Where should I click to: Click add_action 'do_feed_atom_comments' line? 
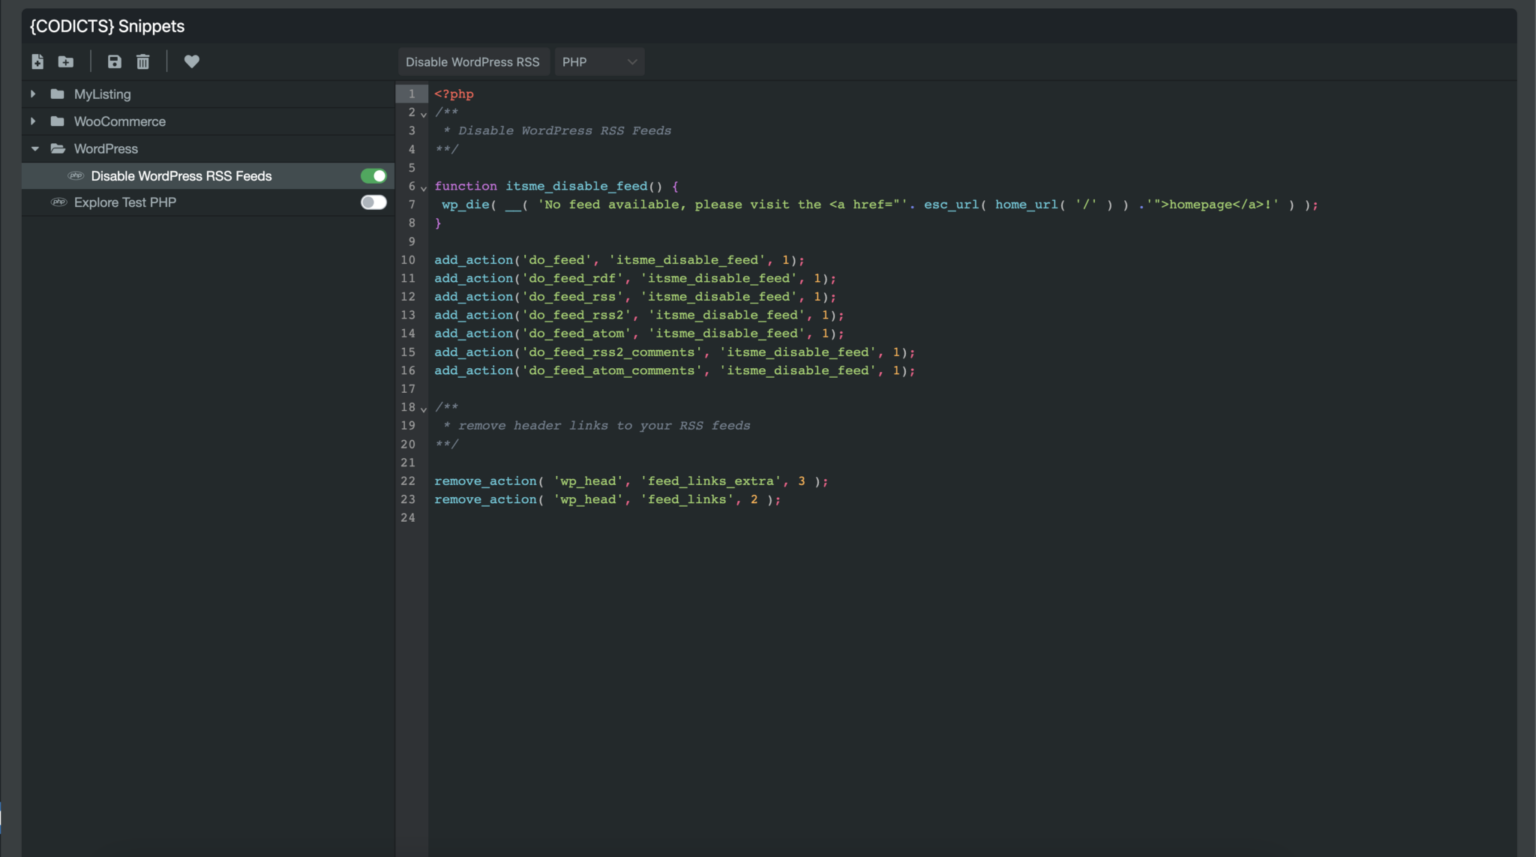(x=675, y=371)
